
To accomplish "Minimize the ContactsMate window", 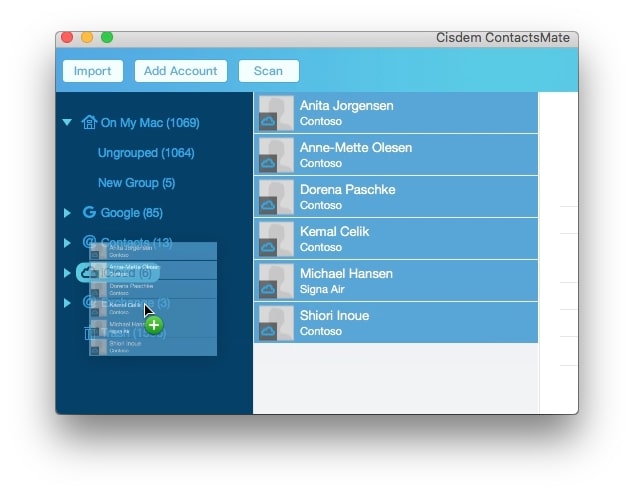I will pyautogui.click(x=87, y=38).
